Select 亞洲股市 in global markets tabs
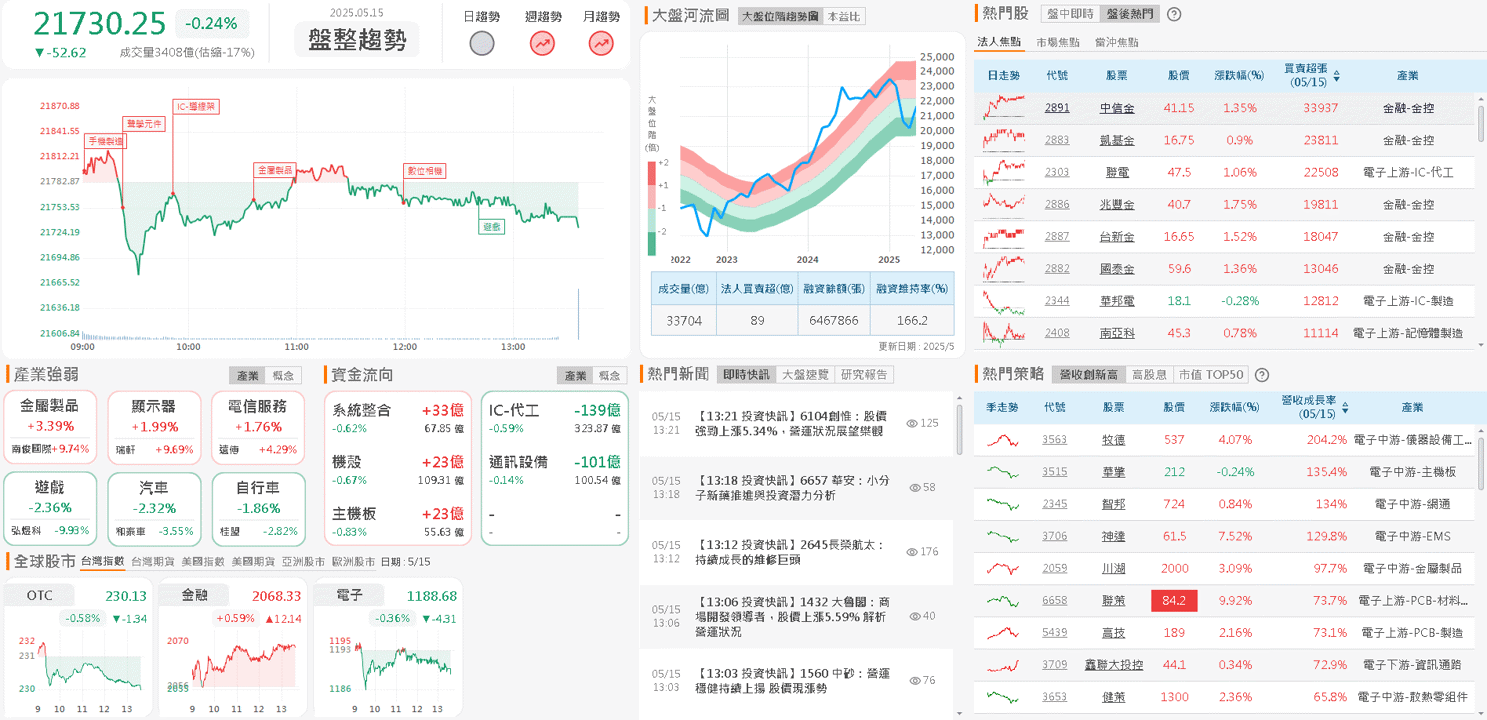Viewport: 1487px width, 720px height. [x=303, y=562]
